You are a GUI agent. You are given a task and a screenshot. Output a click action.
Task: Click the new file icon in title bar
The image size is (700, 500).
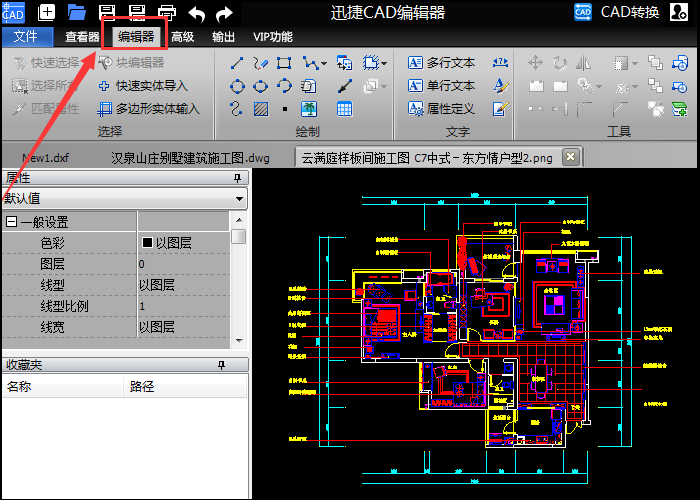pyautogui.click(x=46, y=13)
